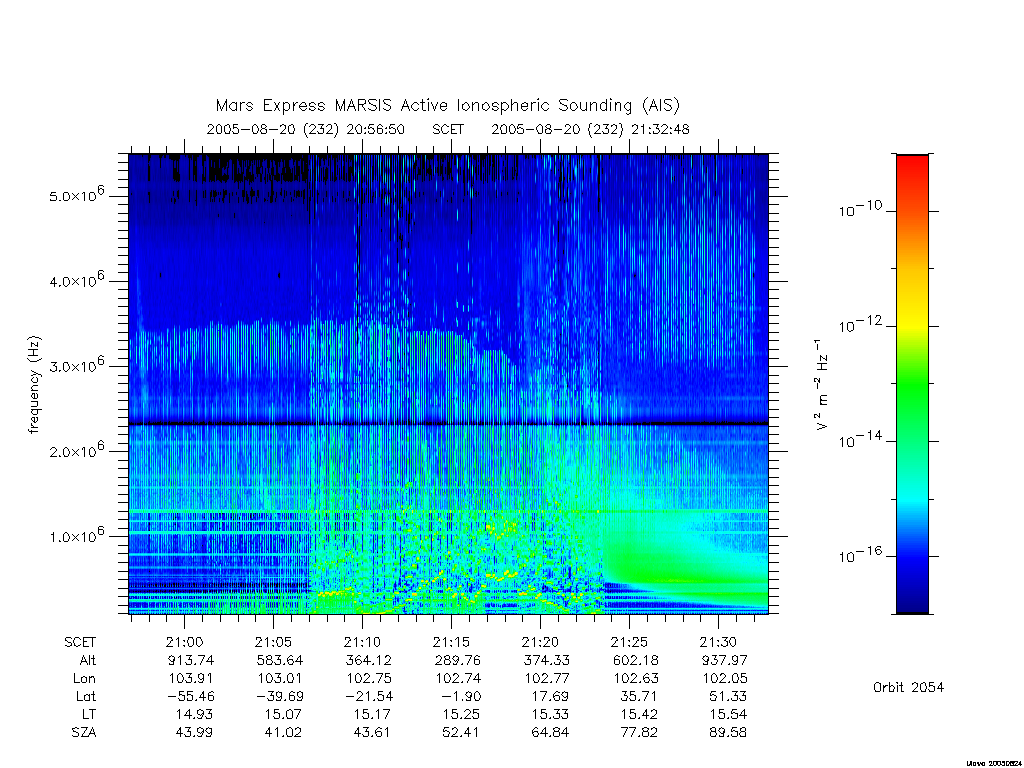Click the colorbar label 10^-10
The height and width of the screenshot is (768, 1024).
pyautogui.click(x=860, y=208)
